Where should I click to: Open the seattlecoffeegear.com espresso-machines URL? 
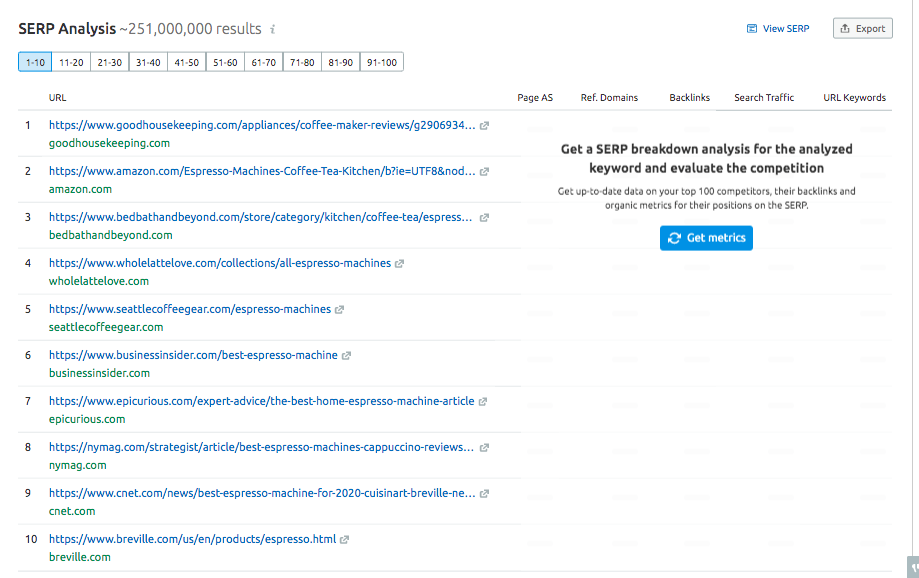[190, 309]
